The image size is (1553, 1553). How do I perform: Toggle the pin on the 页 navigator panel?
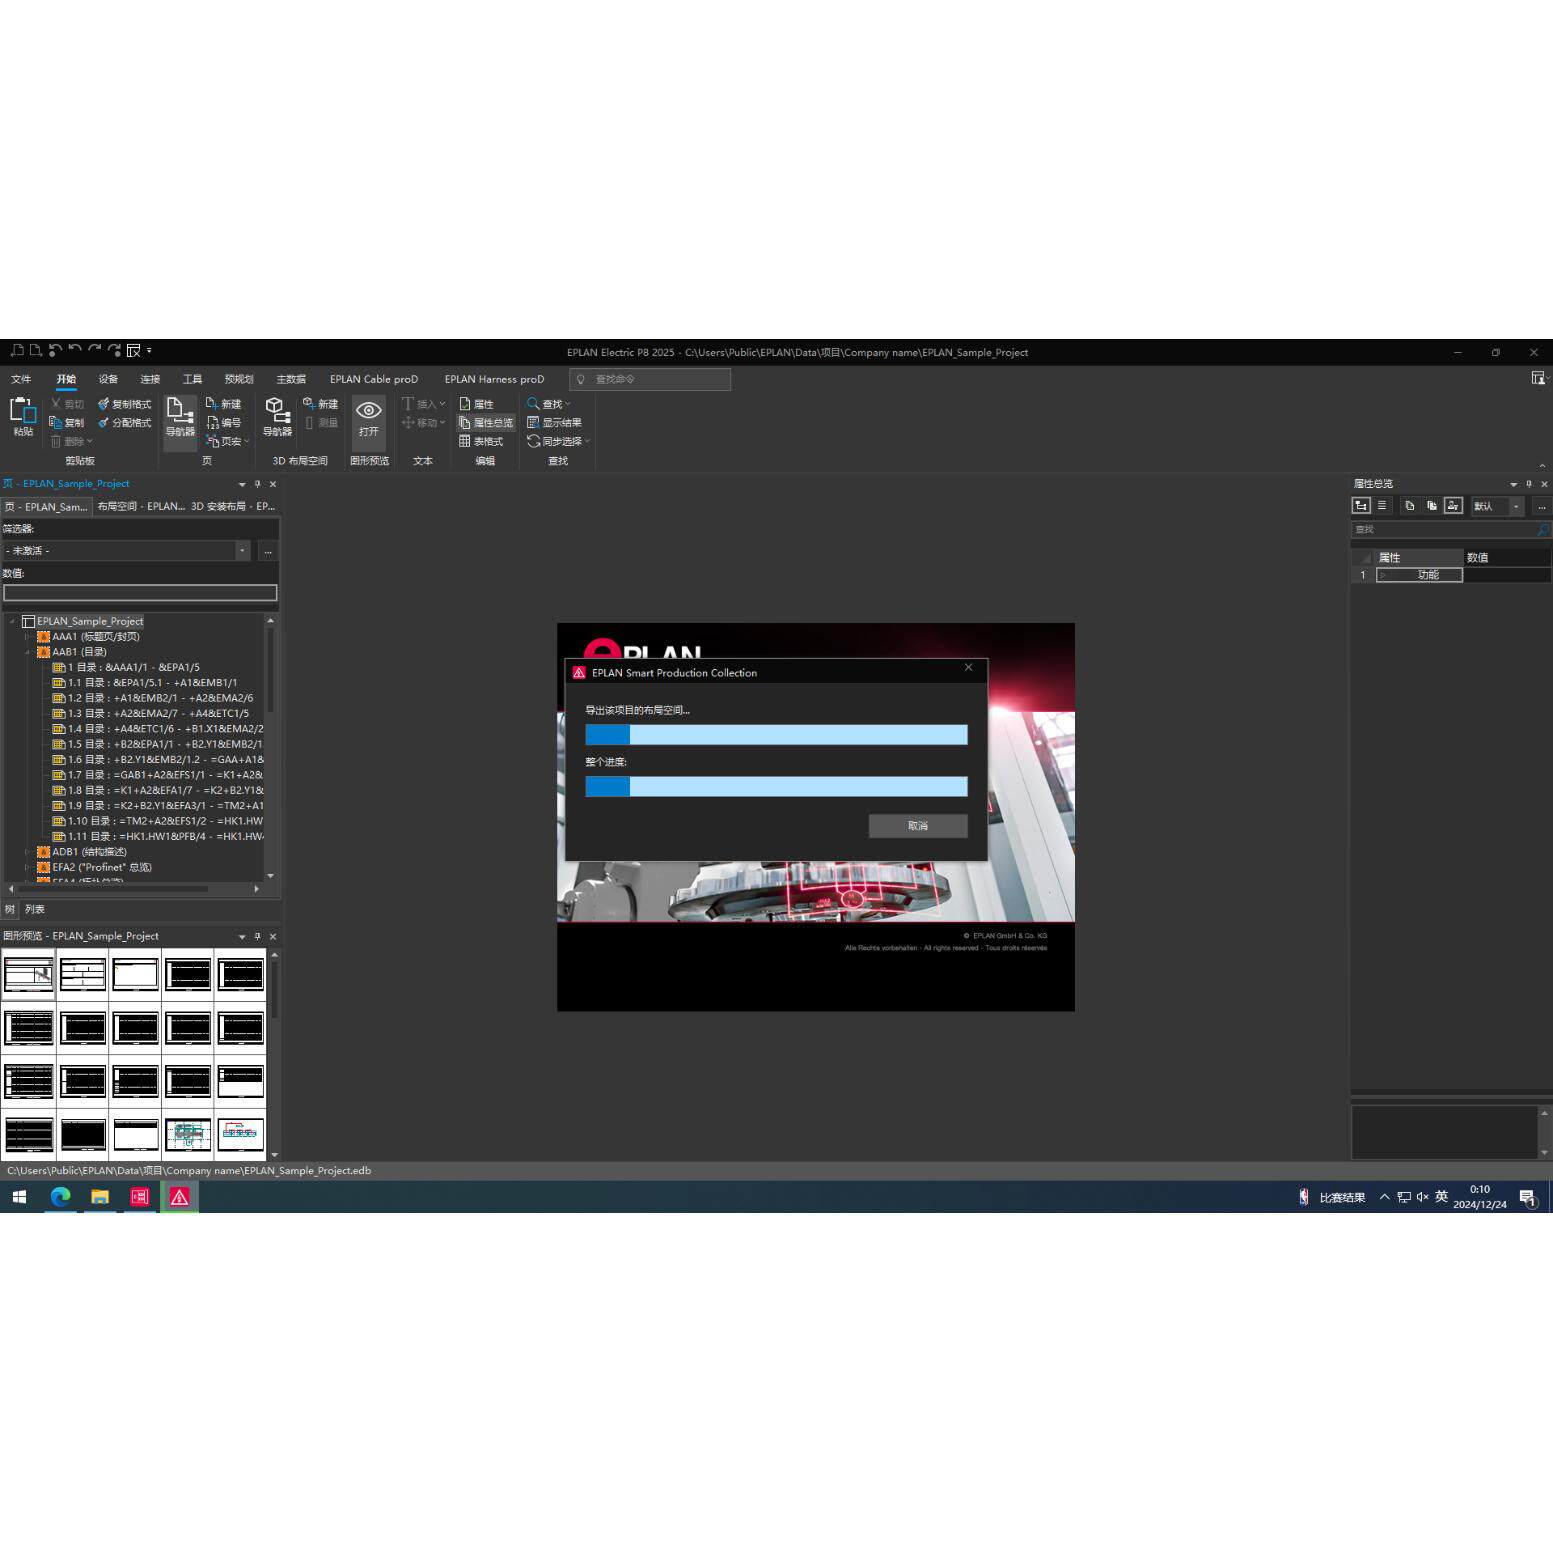tap(257, 484)
